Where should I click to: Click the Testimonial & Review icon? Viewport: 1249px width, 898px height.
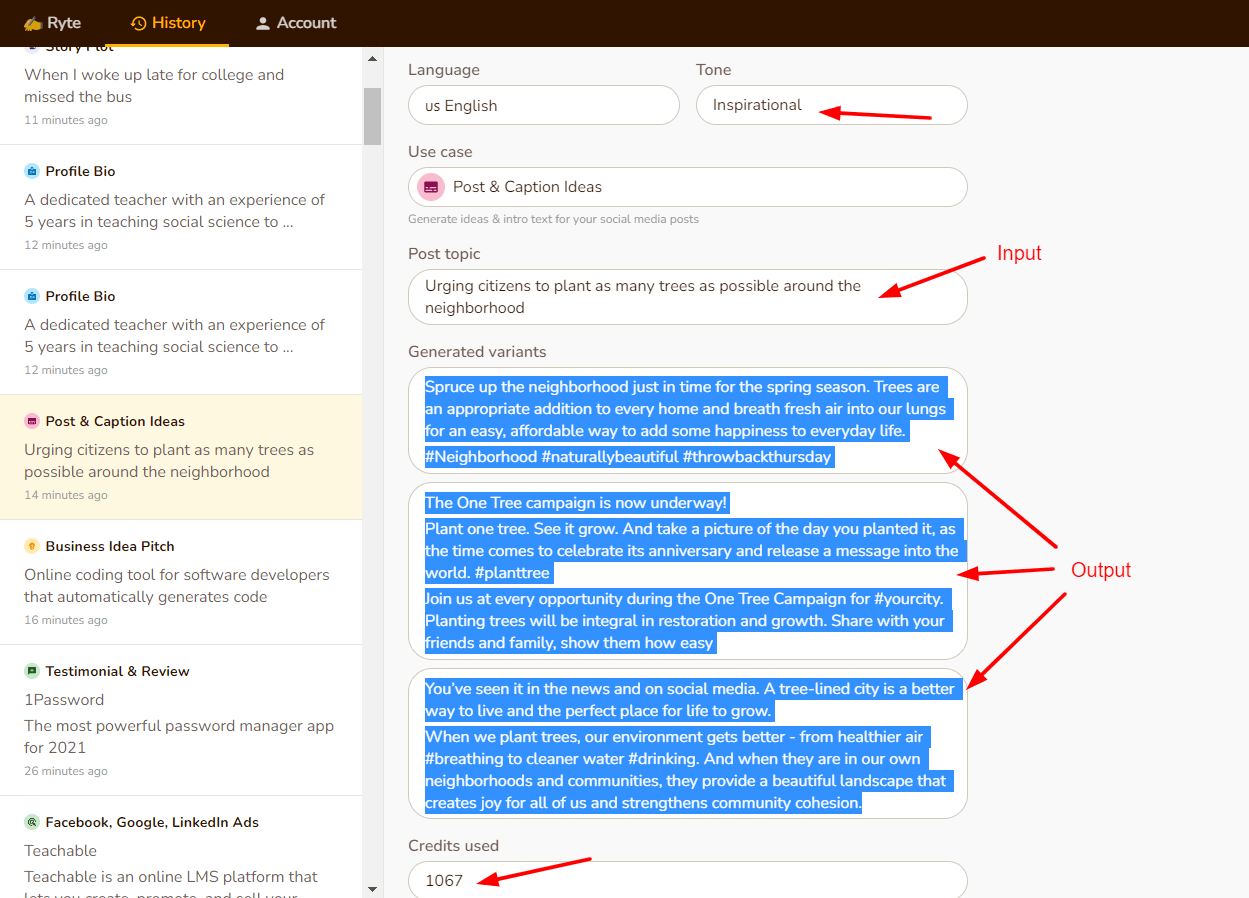click(32, 671)
